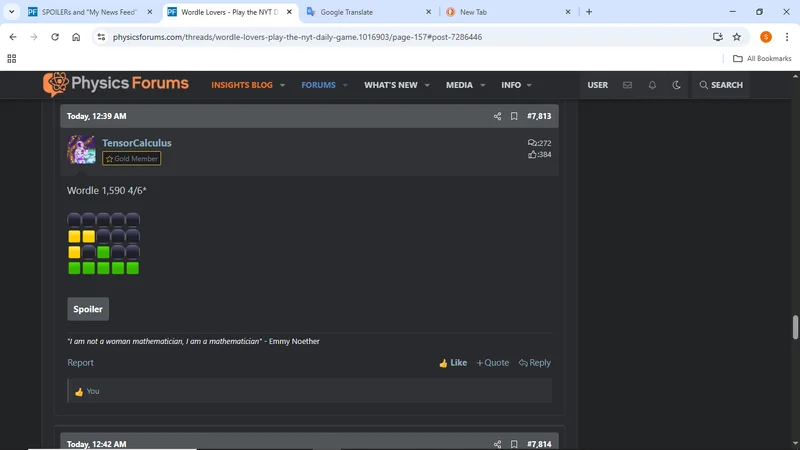The height and width of the screenshot is (450, 800).
Task: Expand the MEDIA dropdown arrow
Action: click(x=483, y=85)
